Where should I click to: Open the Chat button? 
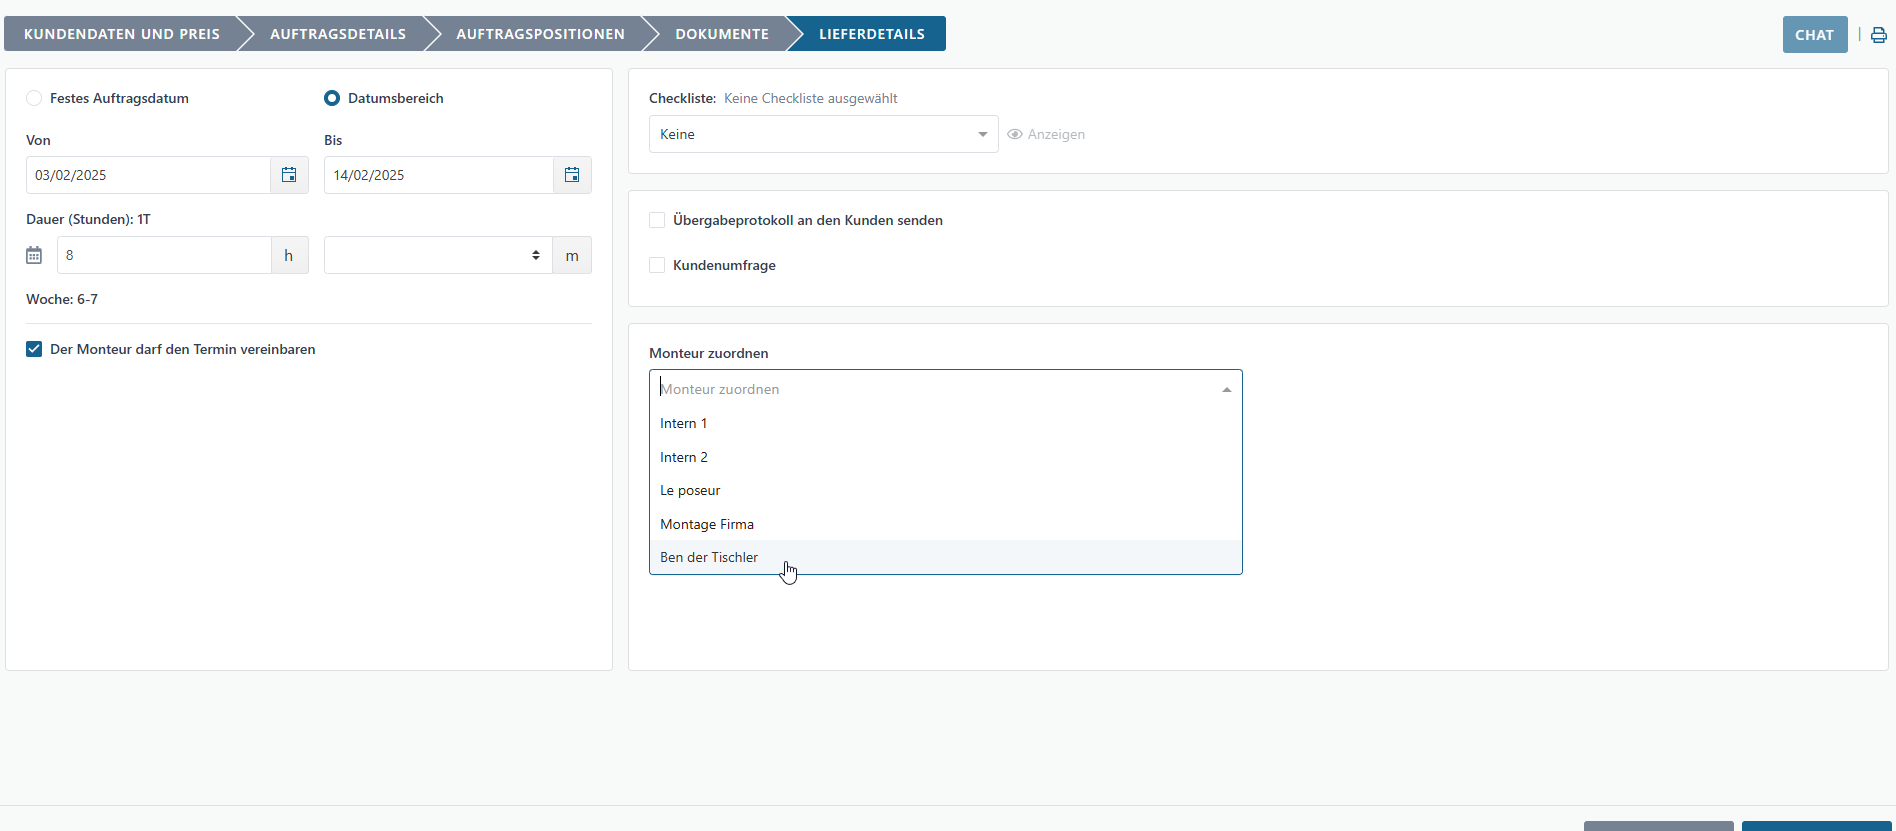coord(1814,35)
